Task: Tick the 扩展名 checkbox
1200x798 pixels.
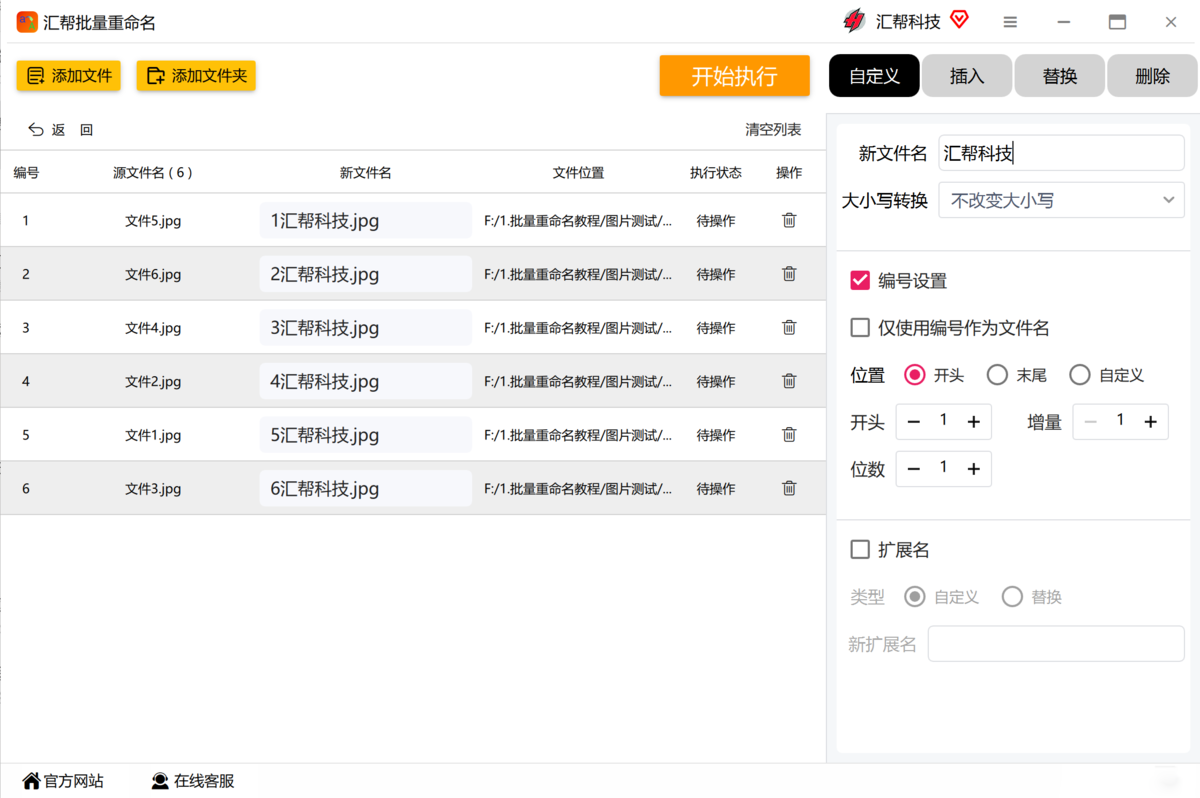Action: 860,550
